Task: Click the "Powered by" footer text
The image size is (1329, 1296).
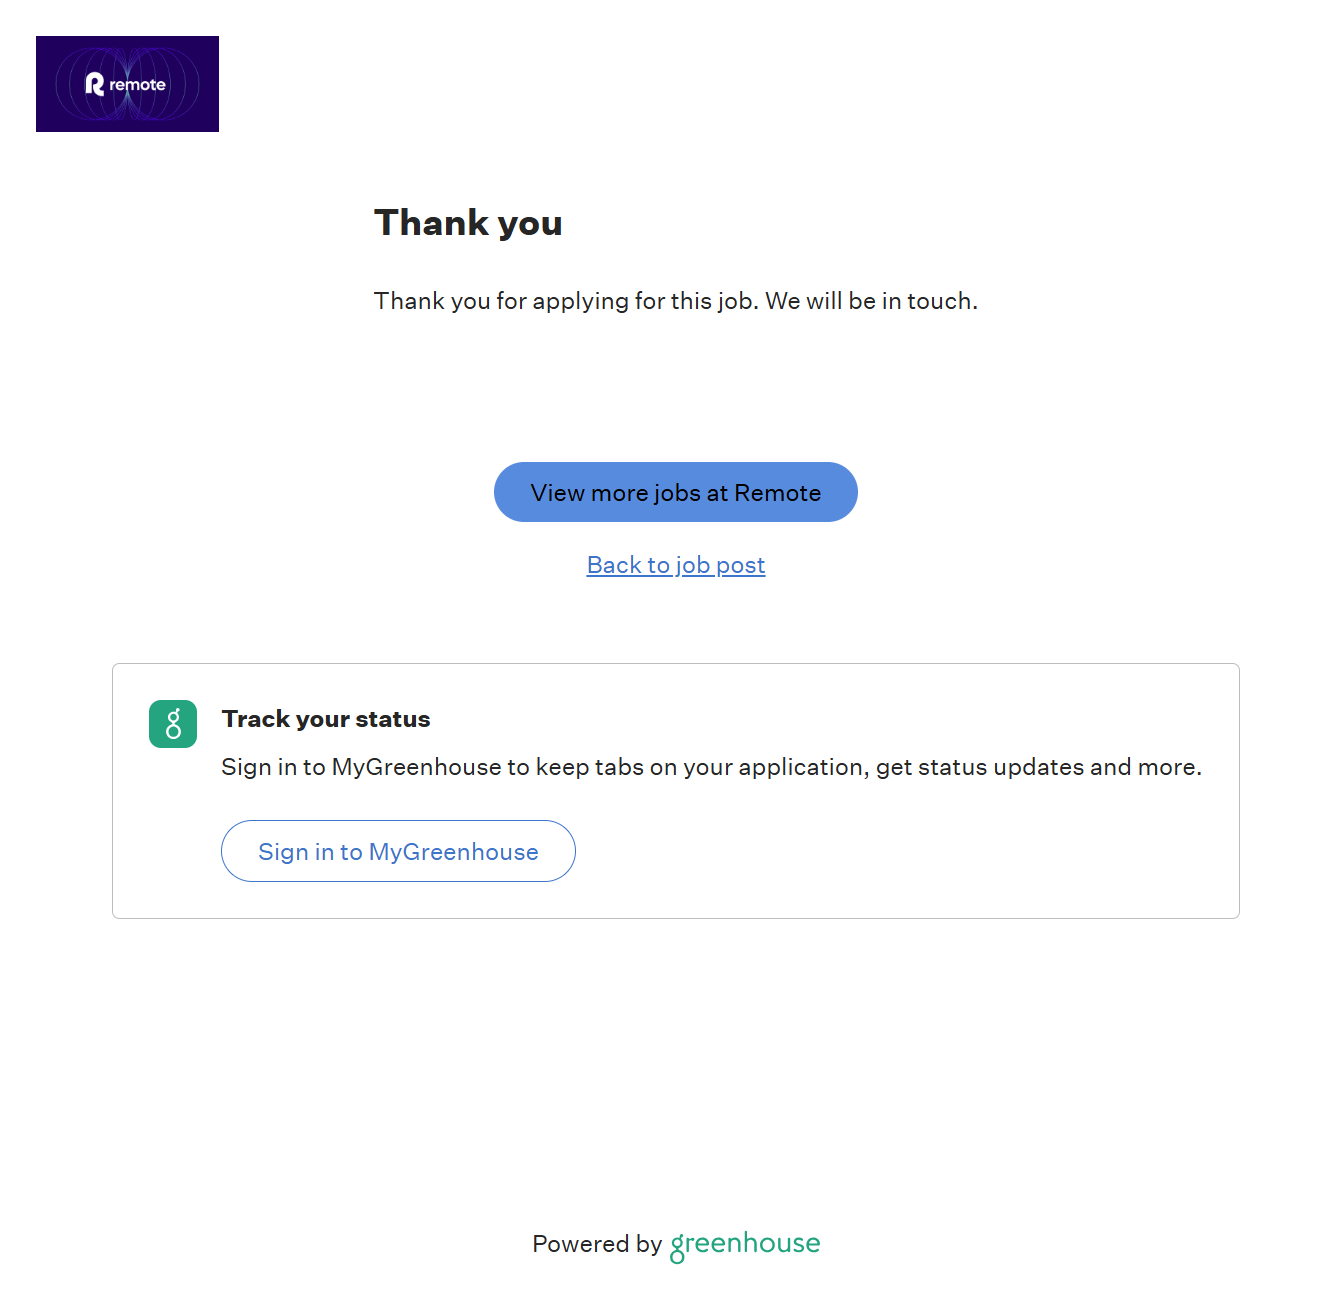Action: click(597, 1244)
